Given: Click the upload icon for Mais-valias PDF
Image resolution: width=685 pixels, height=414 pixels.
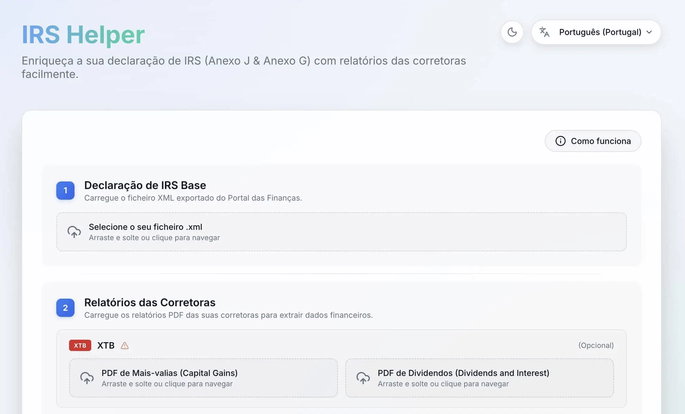Looking at the screenshot, I should click(87, 378).
